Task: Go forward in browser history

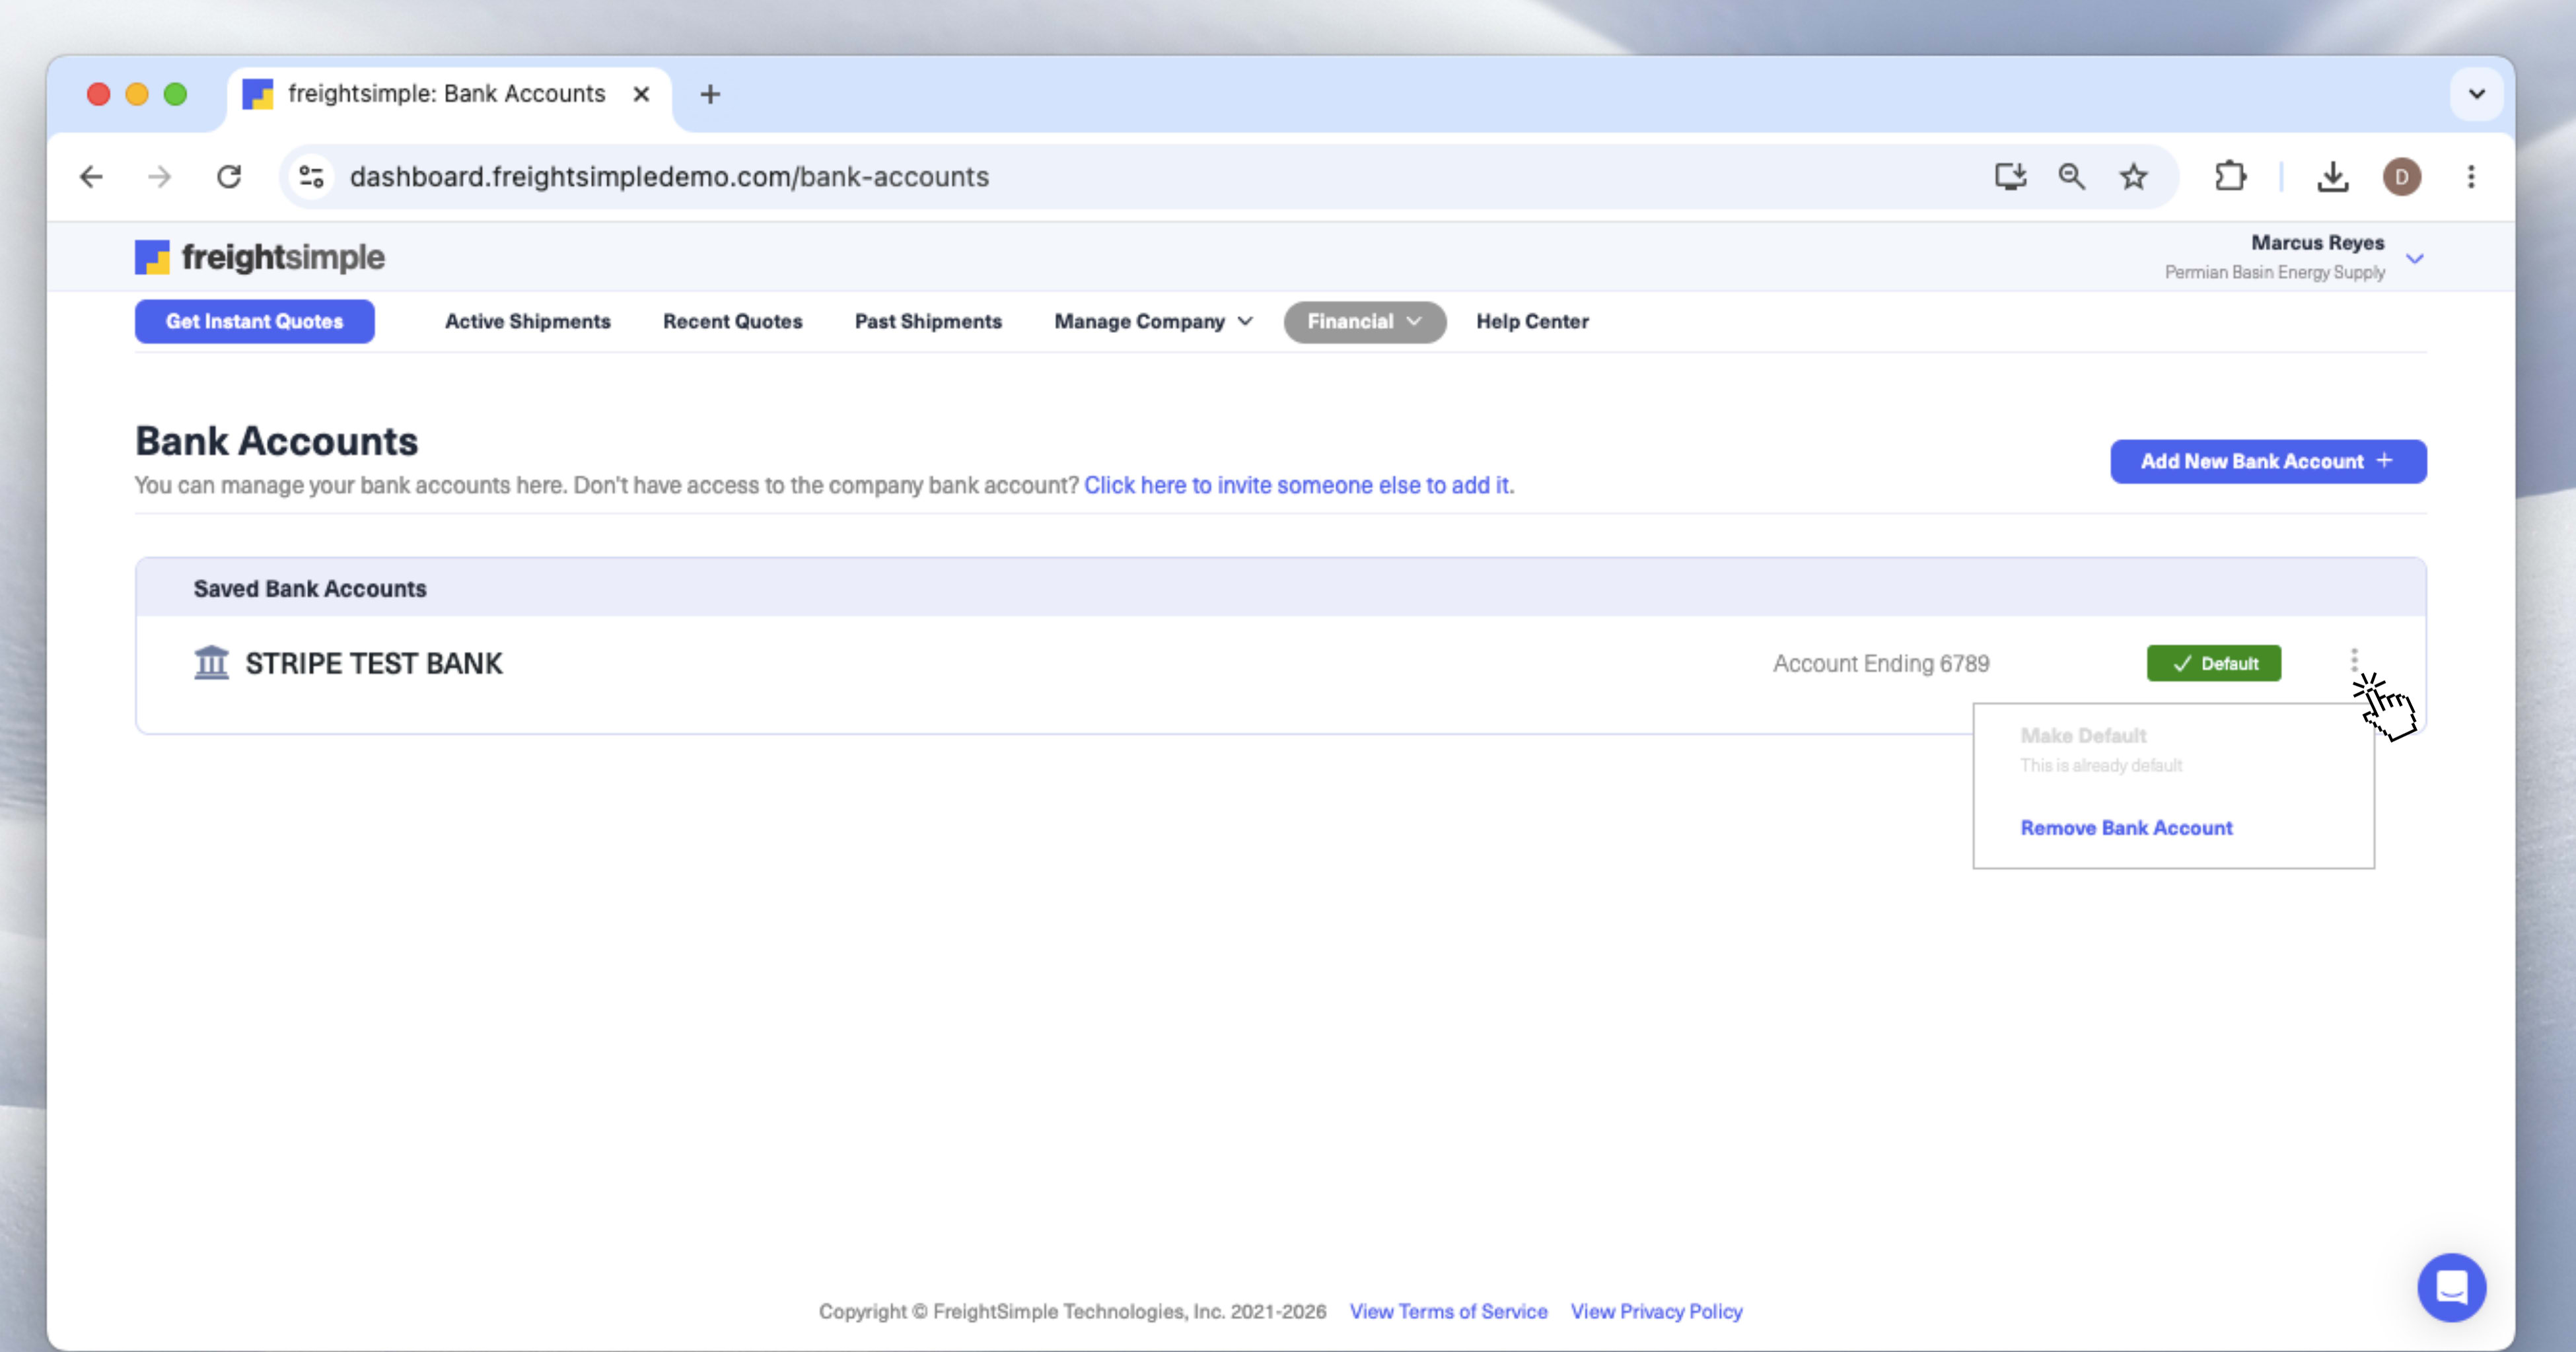Action: pyautogui.click(x=160, y=177)
